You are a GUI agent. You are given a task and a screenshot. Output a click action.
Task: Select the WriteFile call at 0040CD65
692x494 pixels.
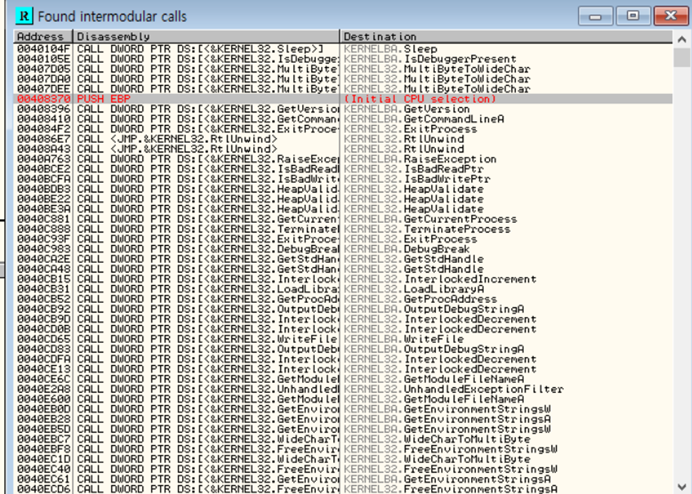(x=343, y=339)
